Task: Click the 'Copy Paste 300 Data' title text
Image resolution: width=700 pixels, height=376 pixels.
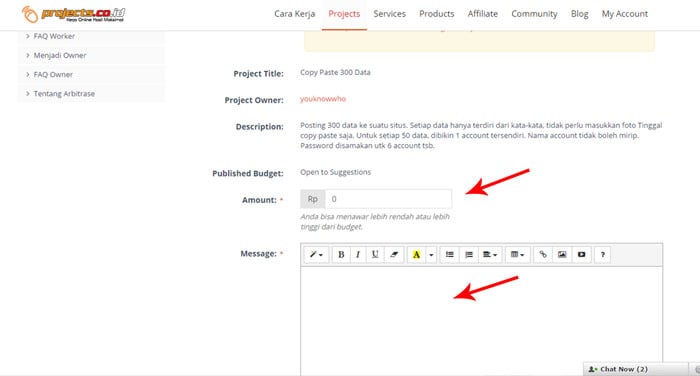Action: pyautogui.click(x=335, y=72)
